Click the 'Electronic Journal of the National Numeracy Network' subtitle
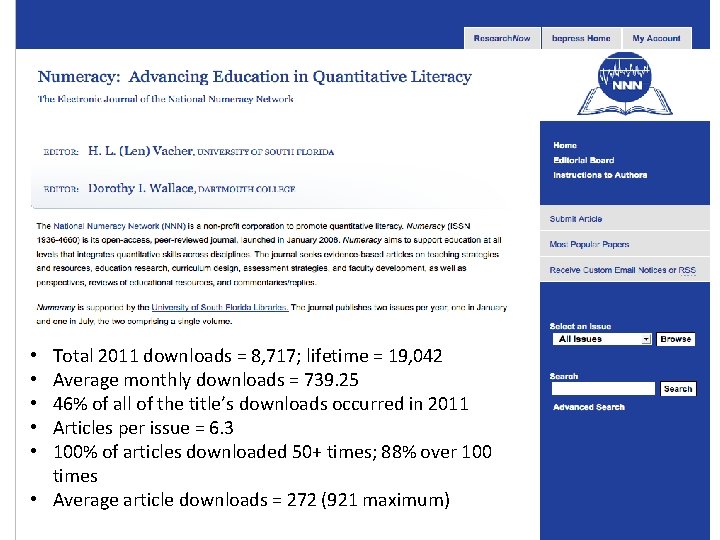 [165, 99]
